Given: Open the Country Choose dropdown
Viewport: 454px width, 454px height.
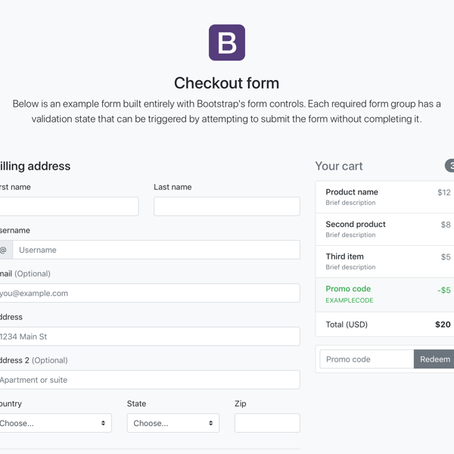Looking at the screenshot, I should pyautogui.click(x=55, y=423).
